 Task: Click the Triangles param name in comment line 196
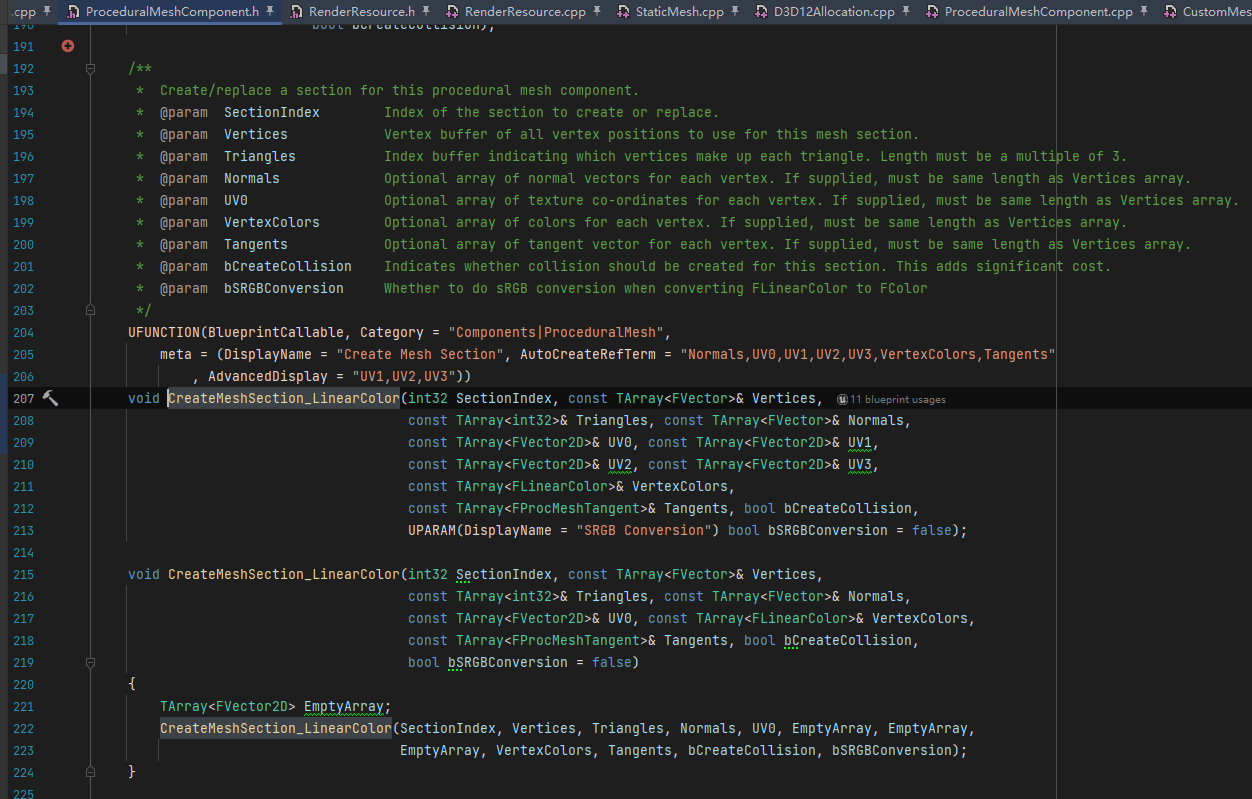(260, 156)
